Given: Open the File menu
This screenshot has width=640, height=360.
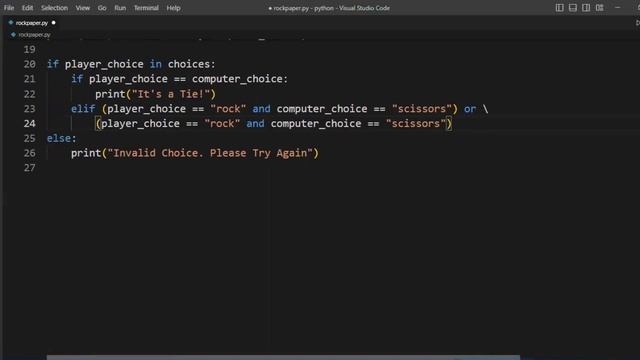Looking at the screenshot, I should pyautogui.click(x=9, y=8).
